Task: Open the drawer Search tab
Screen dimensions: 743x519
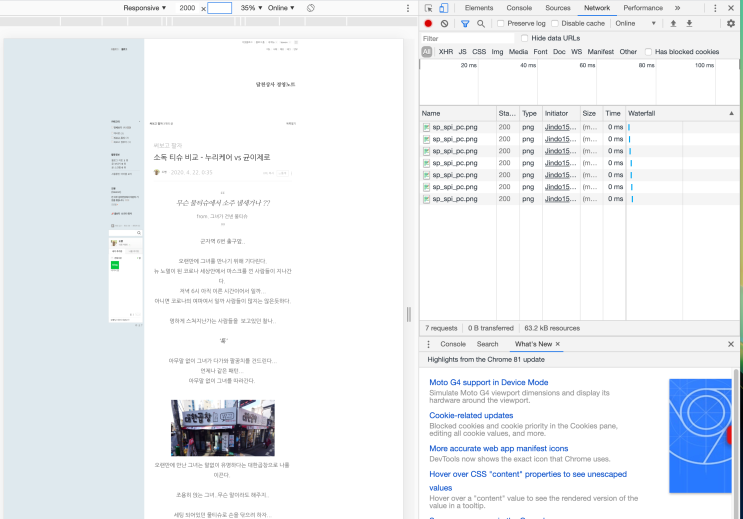Action: coord(488,344)
